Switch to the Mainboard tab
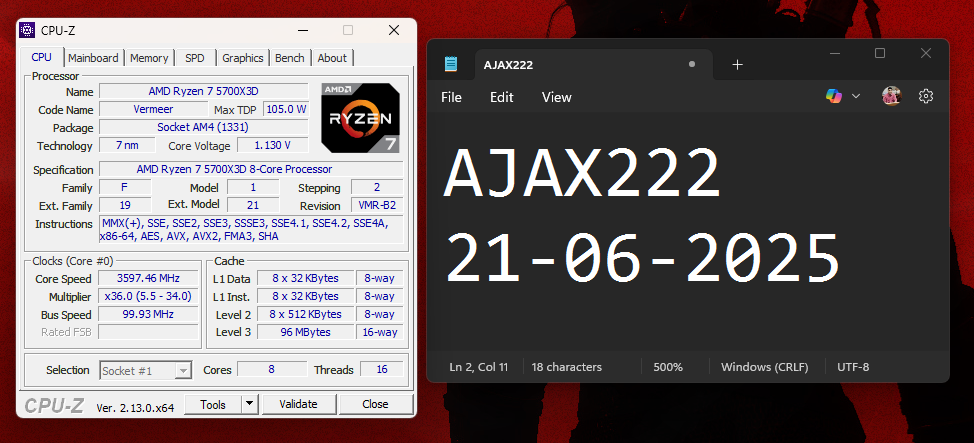 (x=93, y=58)
